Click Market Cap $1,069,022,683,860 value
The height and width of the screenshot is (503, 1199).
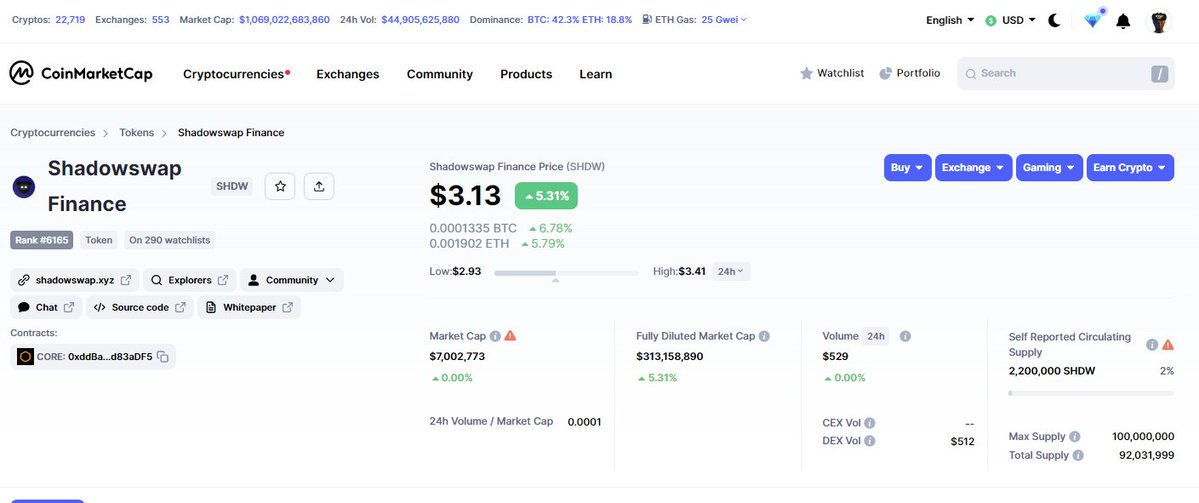284,19
